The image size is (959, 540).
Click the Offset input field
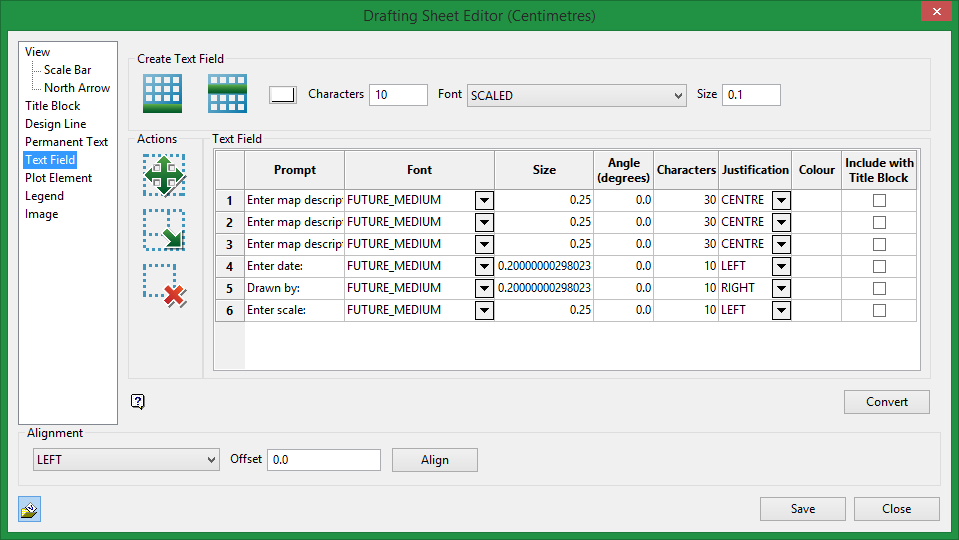(323, 460)
